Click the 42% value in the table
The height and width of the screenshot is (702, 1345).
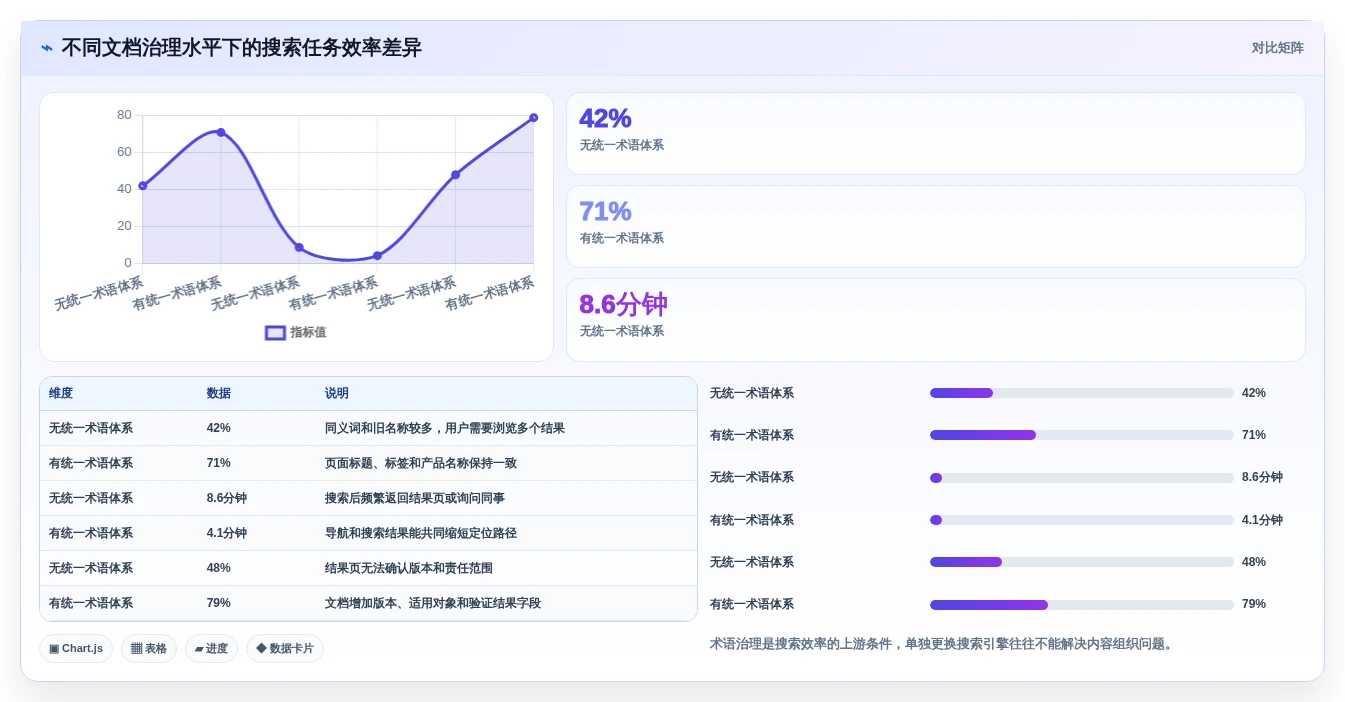coord(219,428)
